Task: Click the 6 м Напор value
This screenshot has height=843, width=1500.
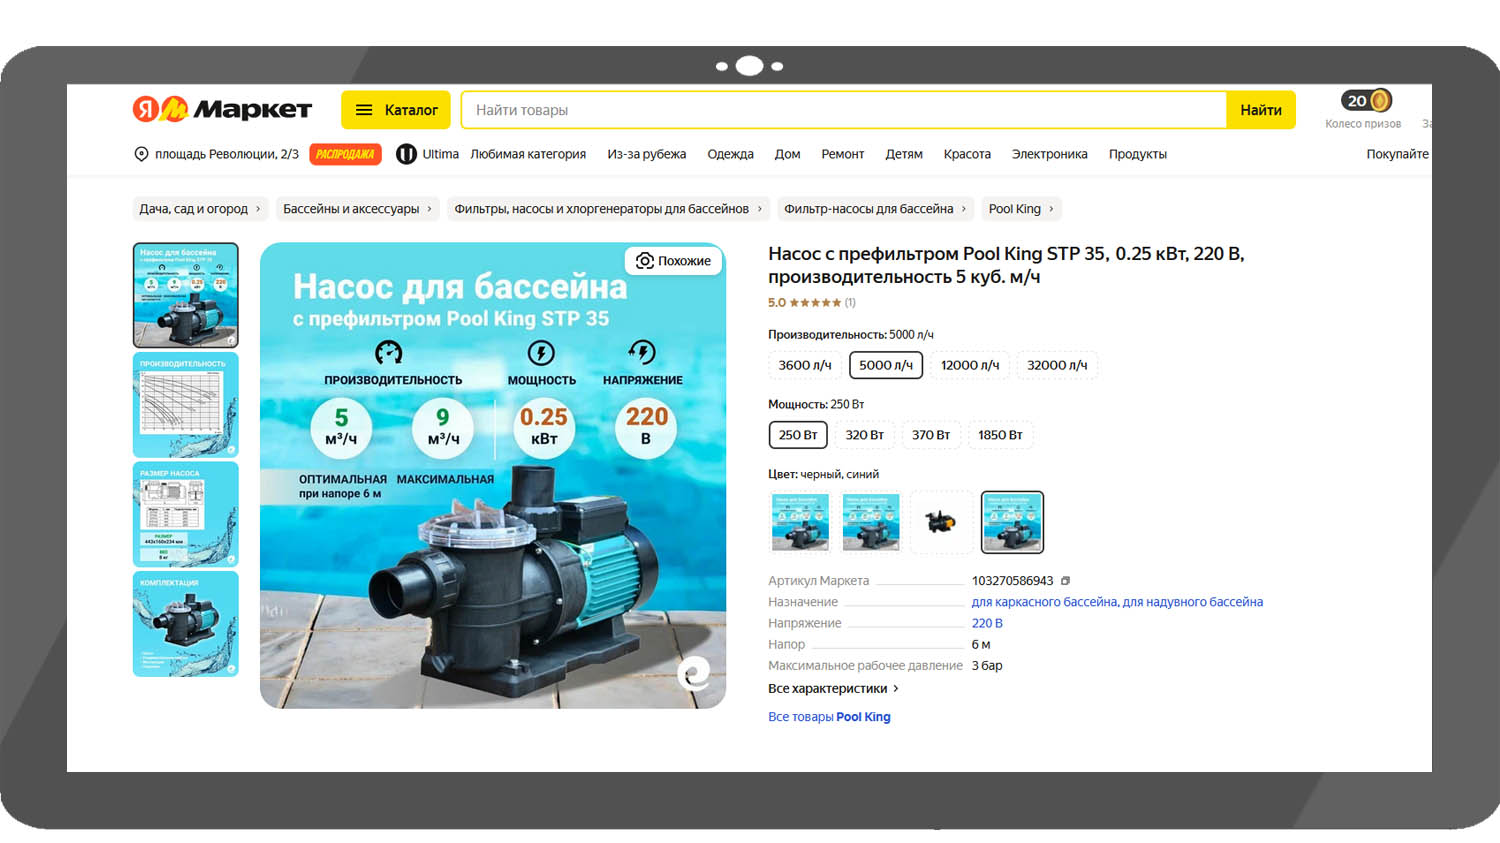Action: (981, 644)
